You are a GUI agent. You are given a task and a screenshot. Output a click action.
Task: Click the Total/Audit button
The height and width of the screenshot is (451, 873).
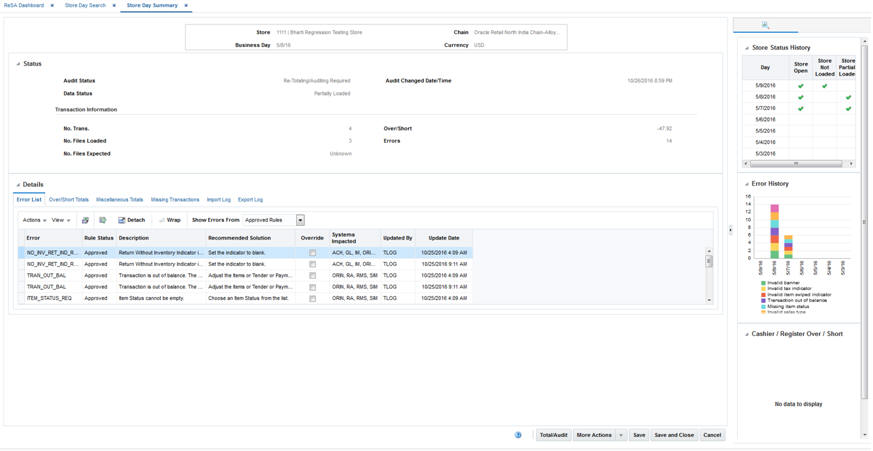point(553,435)
